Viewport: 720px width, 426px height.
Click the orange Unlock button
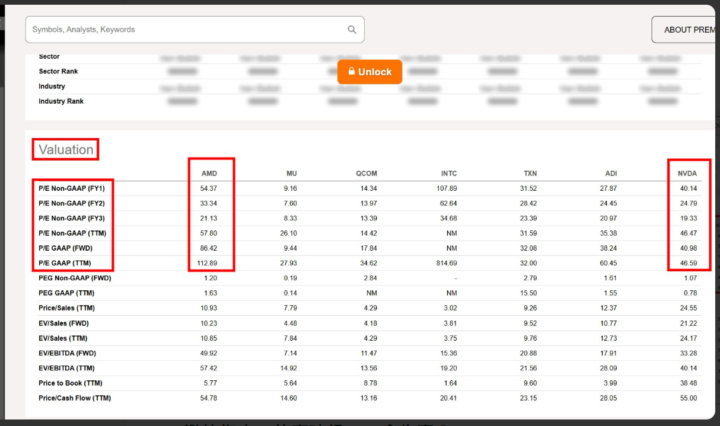pyautogui.click(x=370, y=72)
